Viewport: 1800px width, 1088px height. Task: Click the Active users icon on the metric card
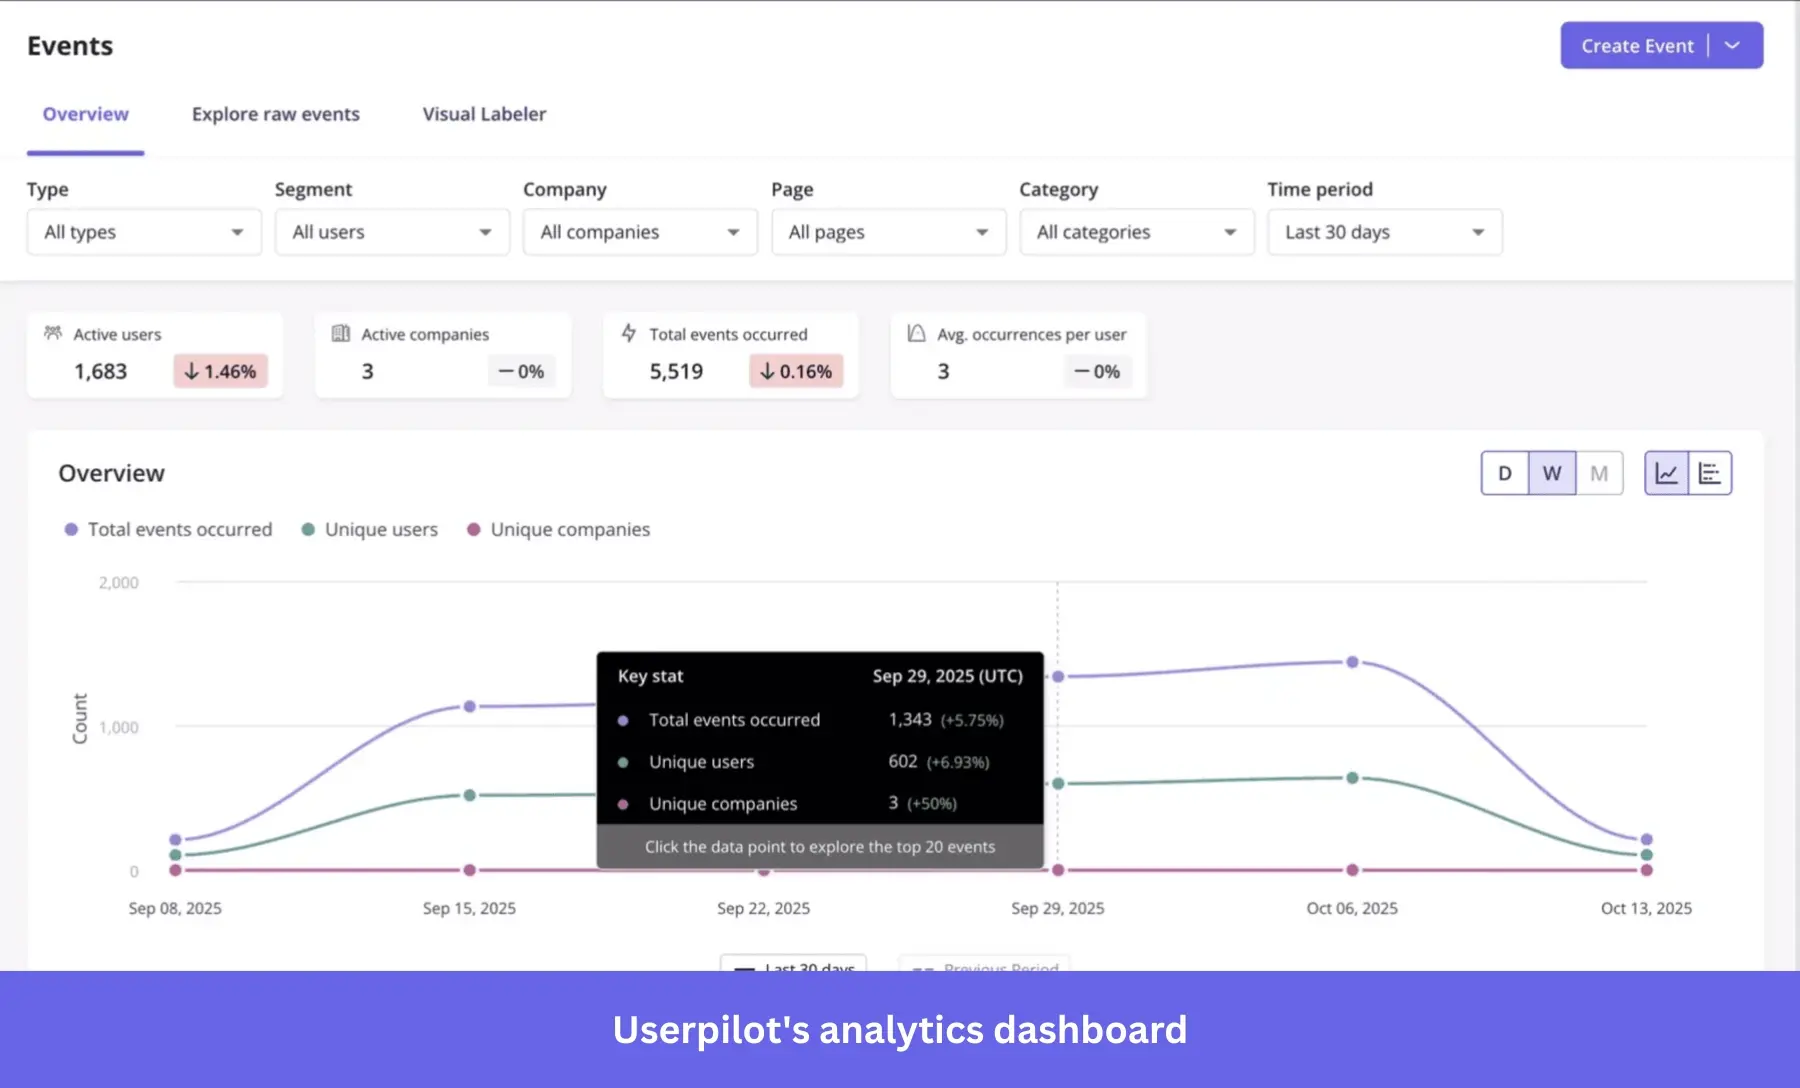tap(54, 334)
